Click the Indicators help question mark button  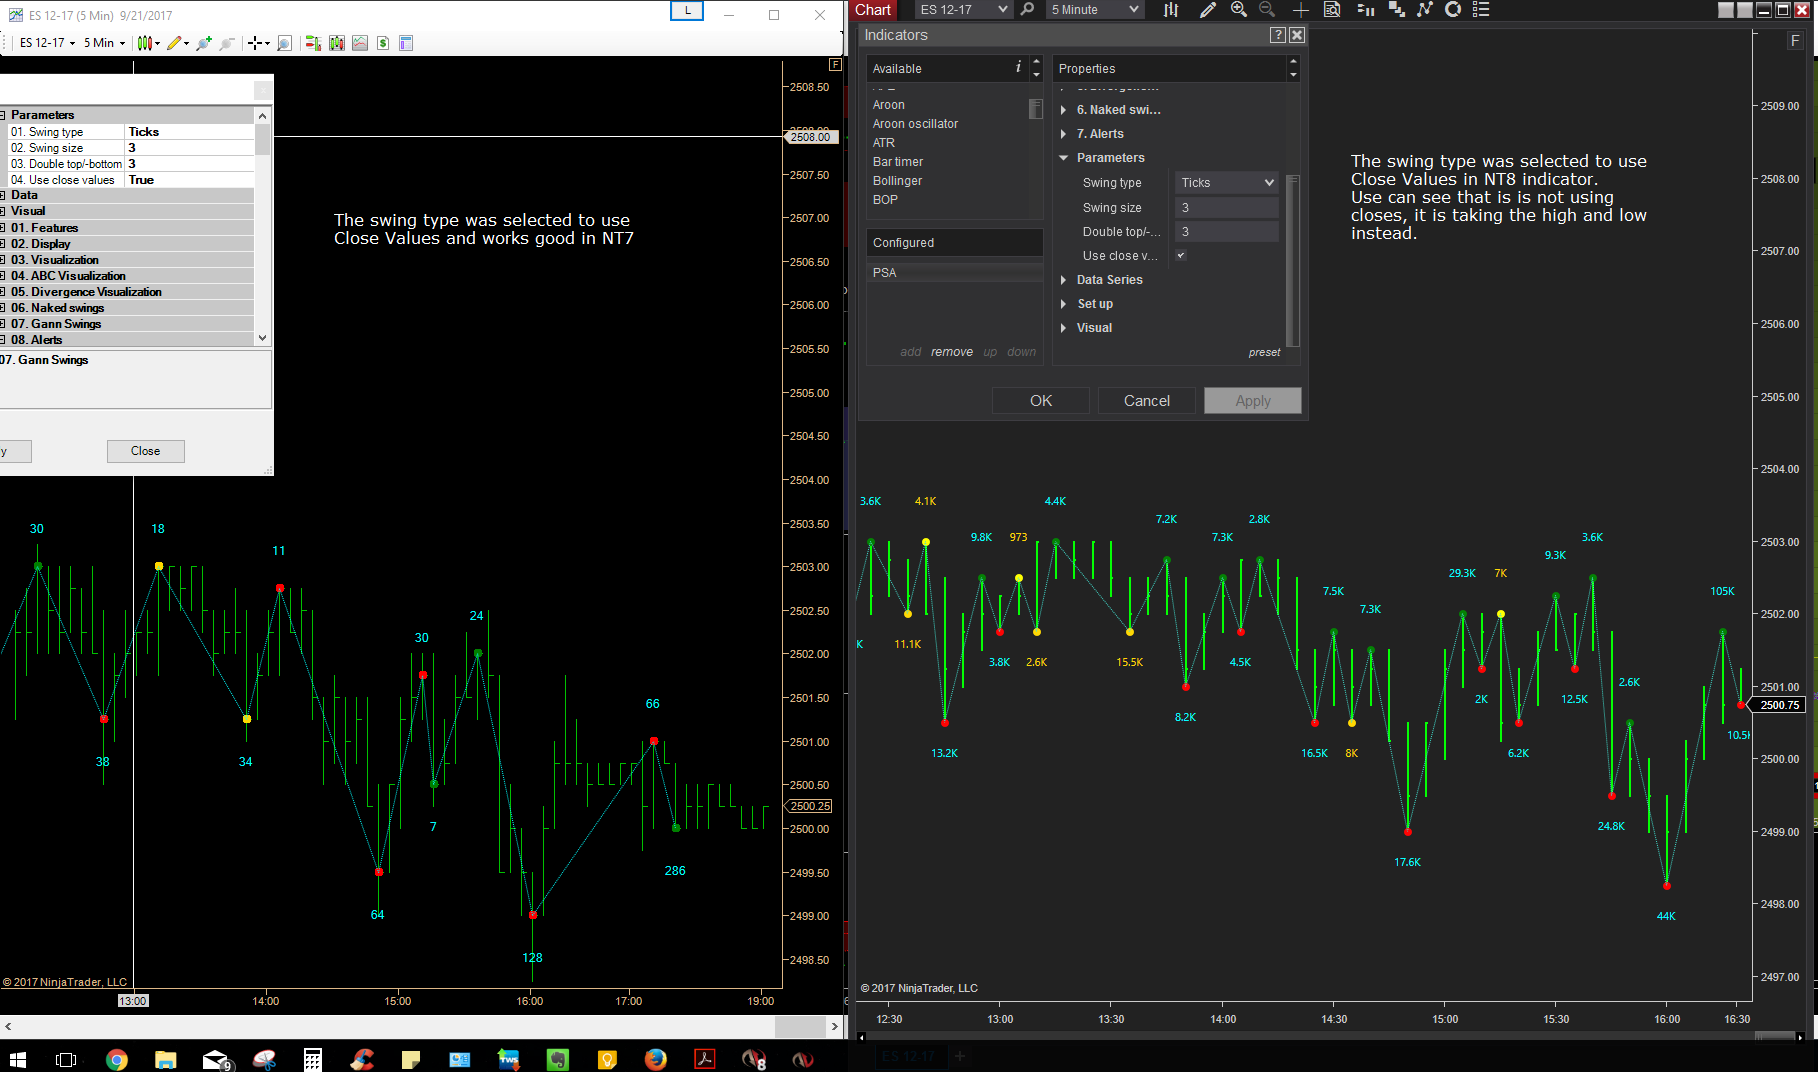click(1278, 35)
